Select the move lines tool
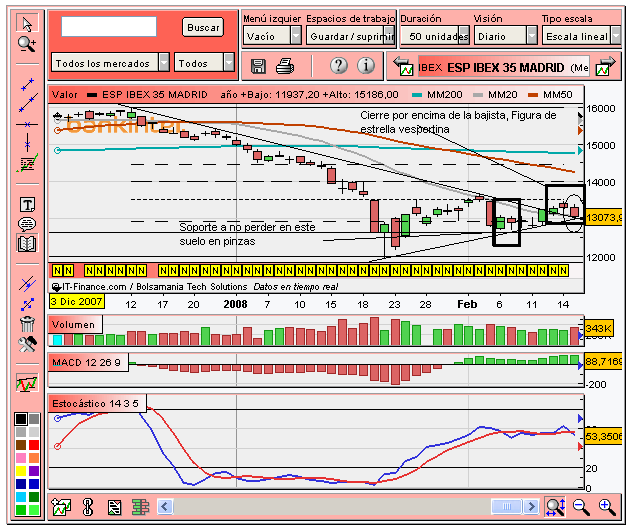 (x=27, y=284)
